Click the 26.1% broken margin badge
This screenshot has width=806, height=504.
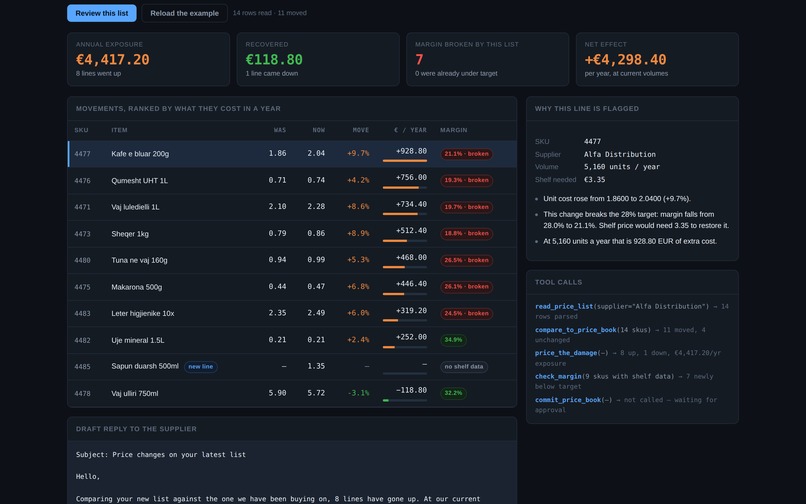tap(466, 287)
